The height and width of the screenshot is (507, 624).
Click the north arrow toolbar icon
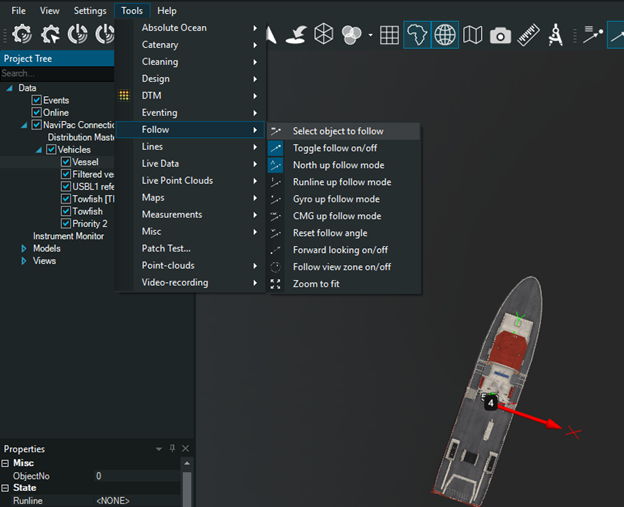[x=271, y=35]
